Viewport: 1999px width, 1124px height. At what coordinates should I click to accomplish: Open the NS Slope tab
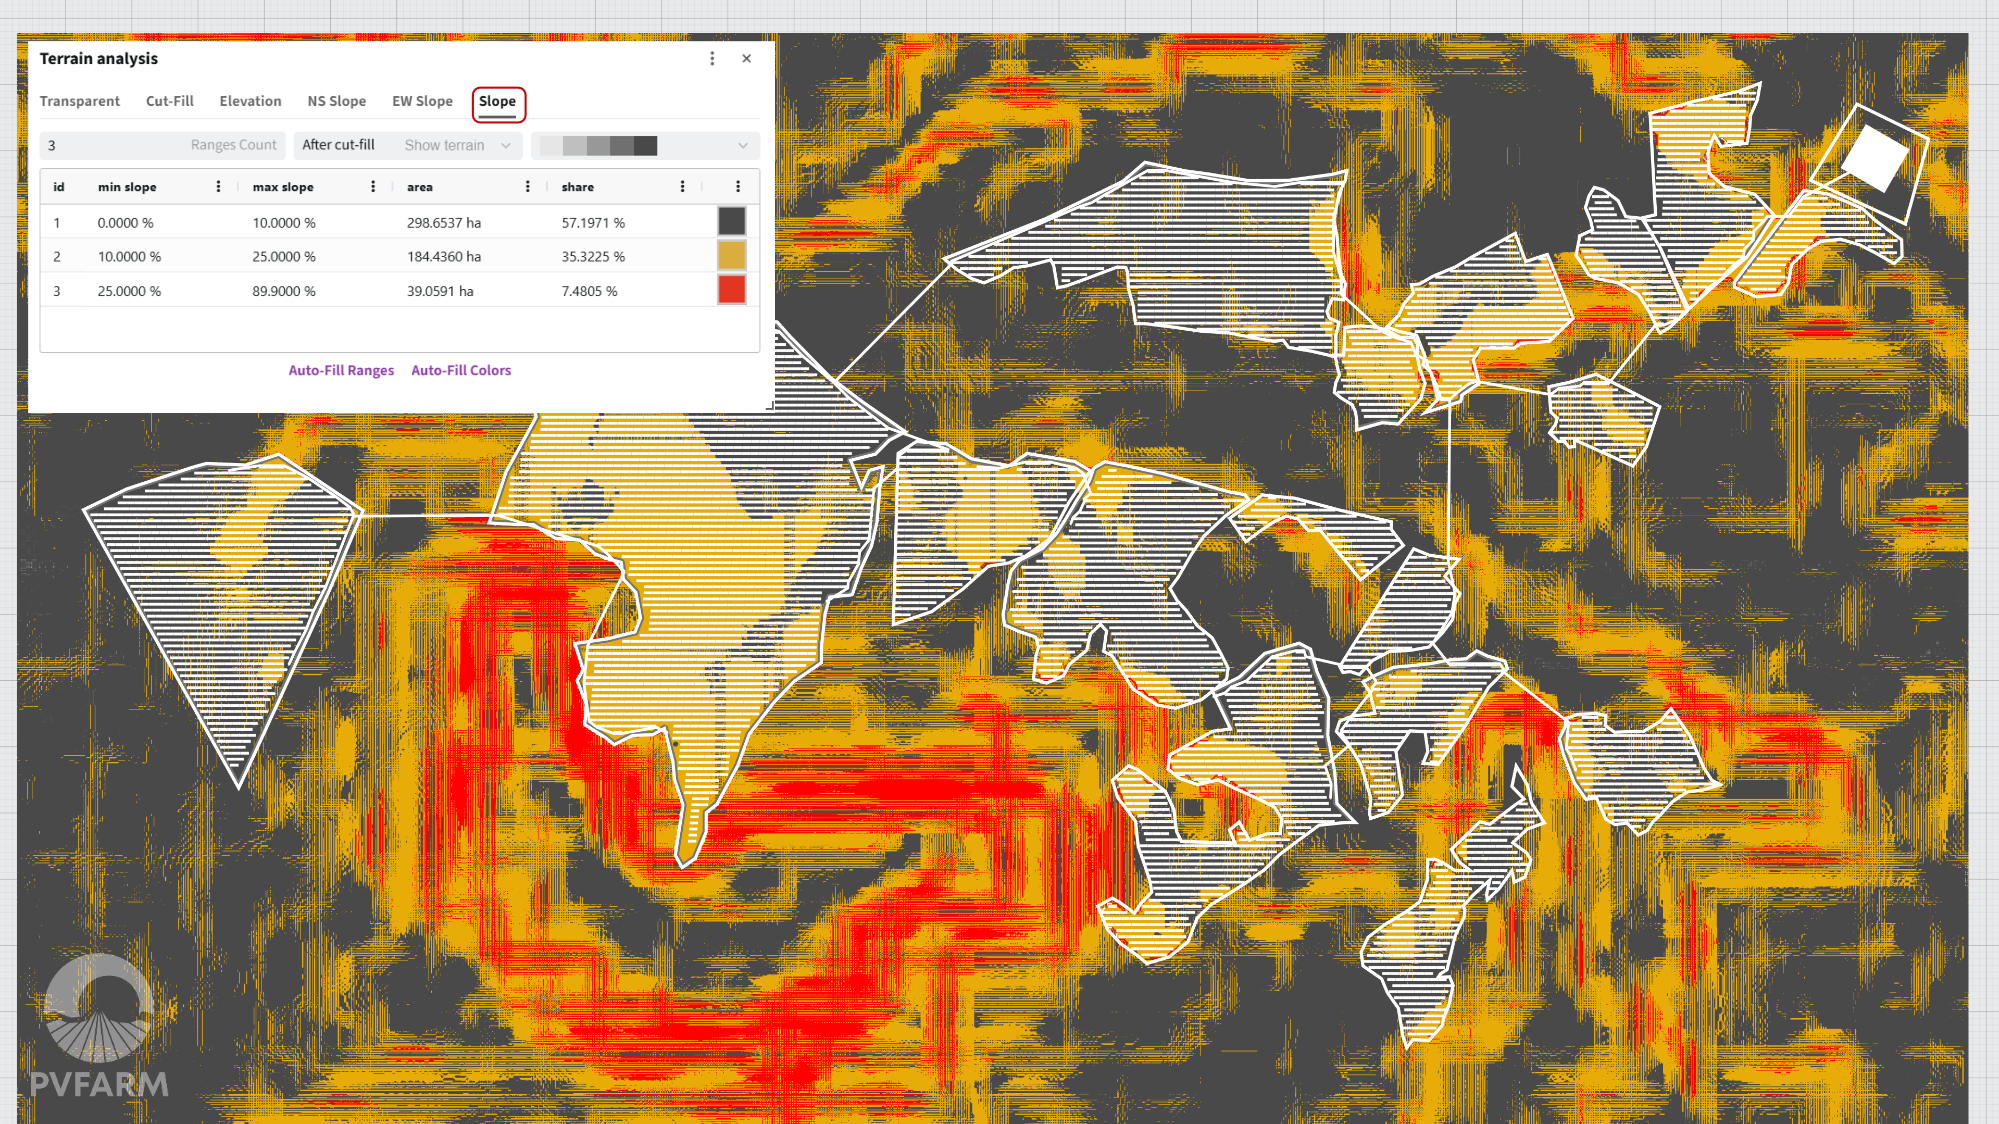coord(336,101)
